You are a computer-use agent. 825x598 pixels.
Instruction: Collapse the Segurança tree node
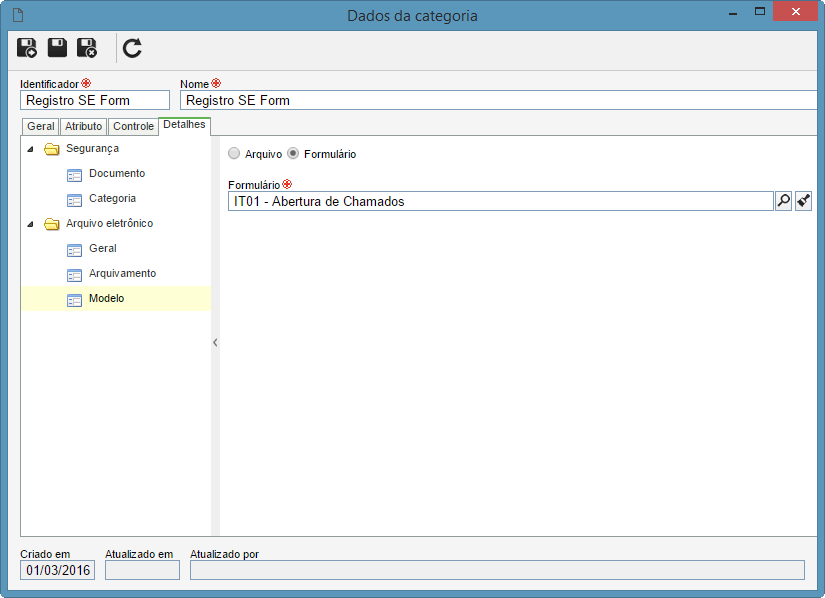[x=31, y=149]
